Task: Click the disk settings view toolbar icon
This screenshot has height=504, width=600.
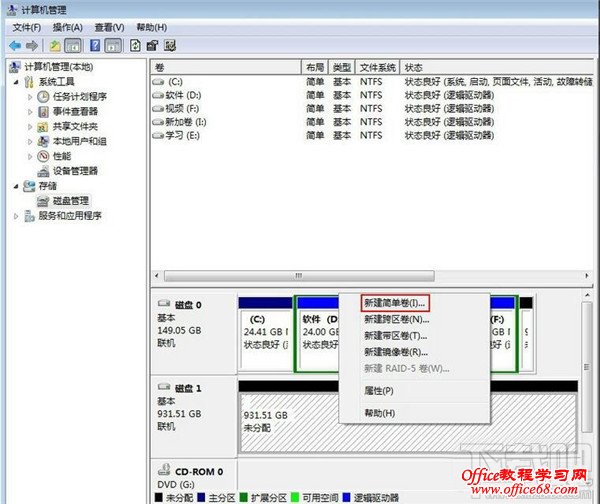Action: pos(170,46)
